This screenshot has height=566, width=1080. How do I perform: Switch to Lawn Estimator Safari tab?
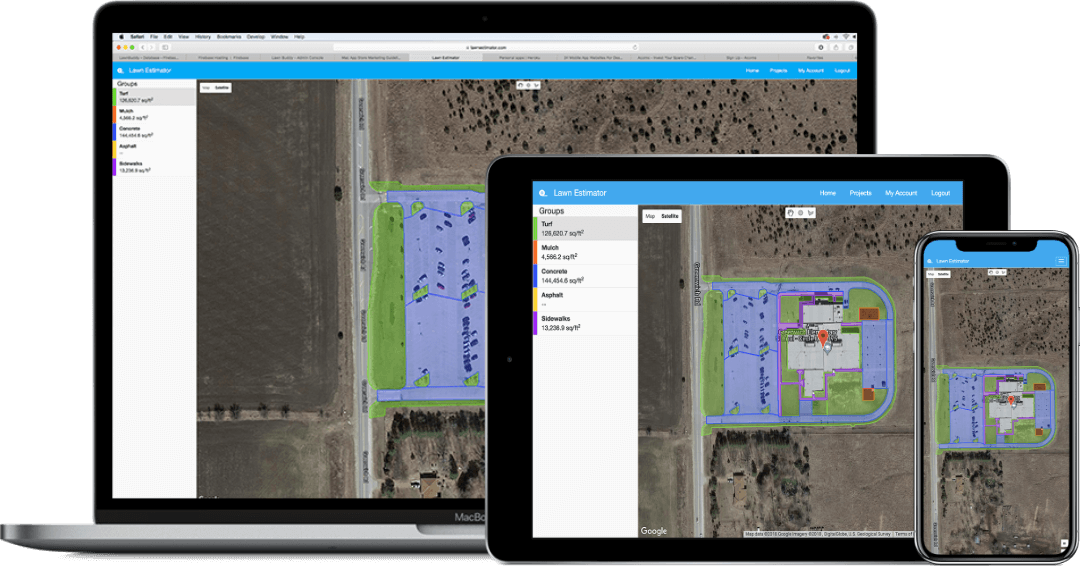[446, 58]
